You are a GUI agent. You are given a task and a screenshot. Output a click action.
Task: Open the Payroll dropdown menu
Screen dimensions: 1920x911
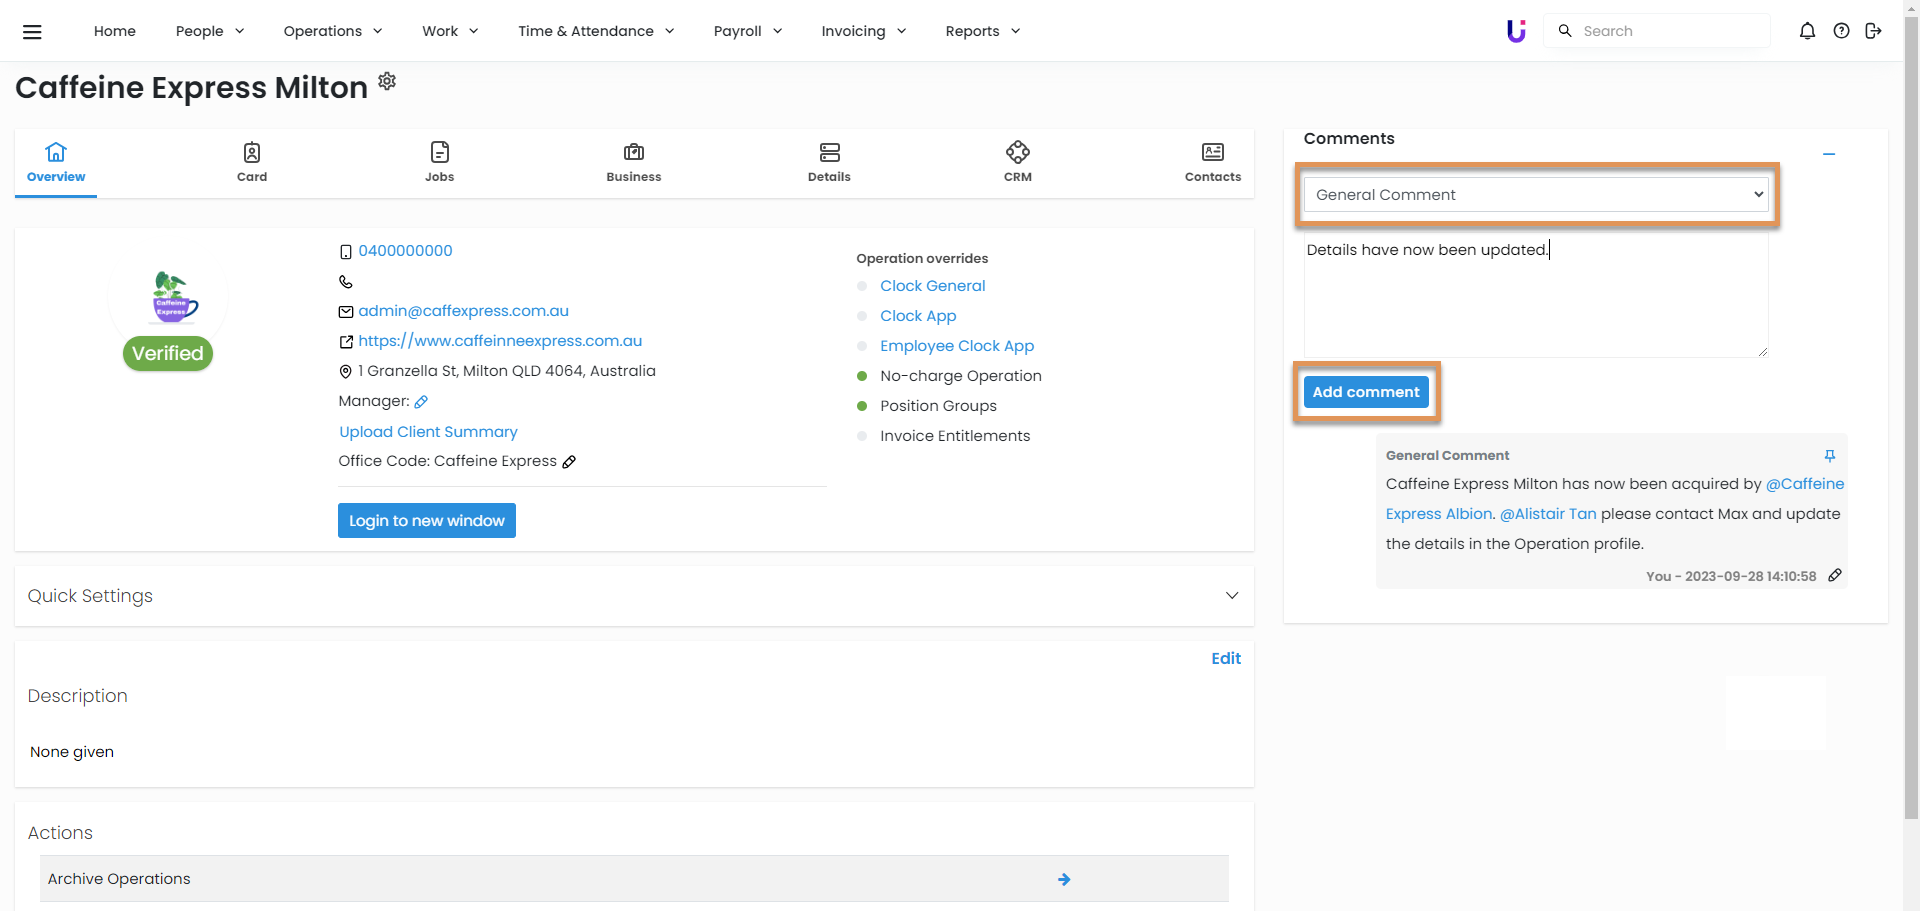coord(747,31)
